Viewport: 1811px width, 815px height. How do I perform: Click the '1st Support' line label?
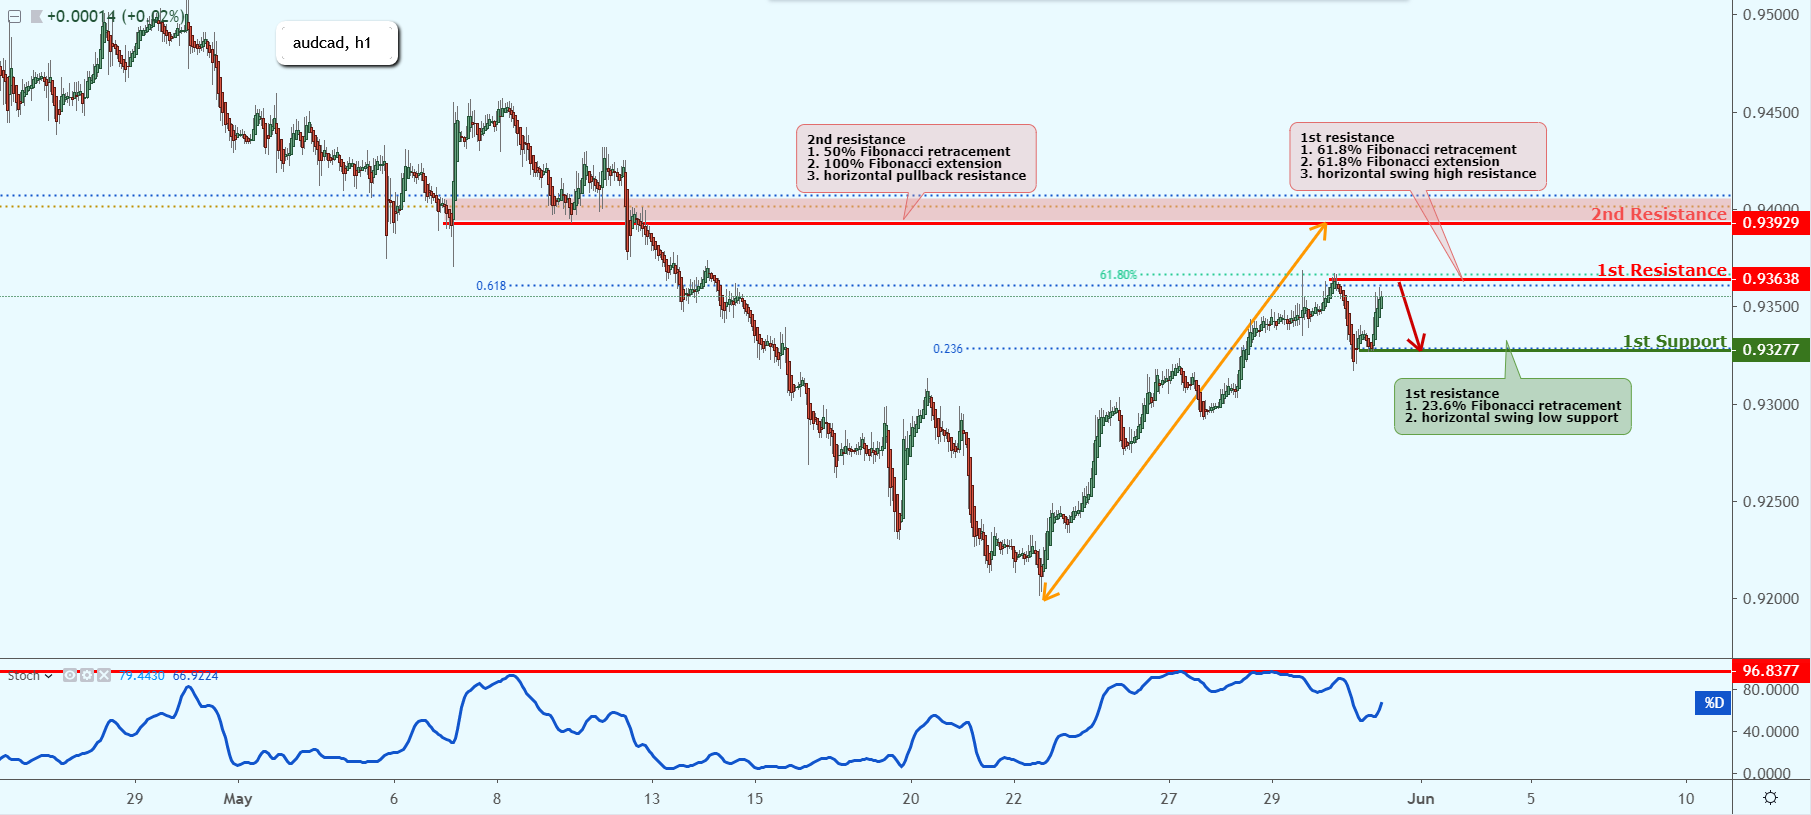point(1674,341)
